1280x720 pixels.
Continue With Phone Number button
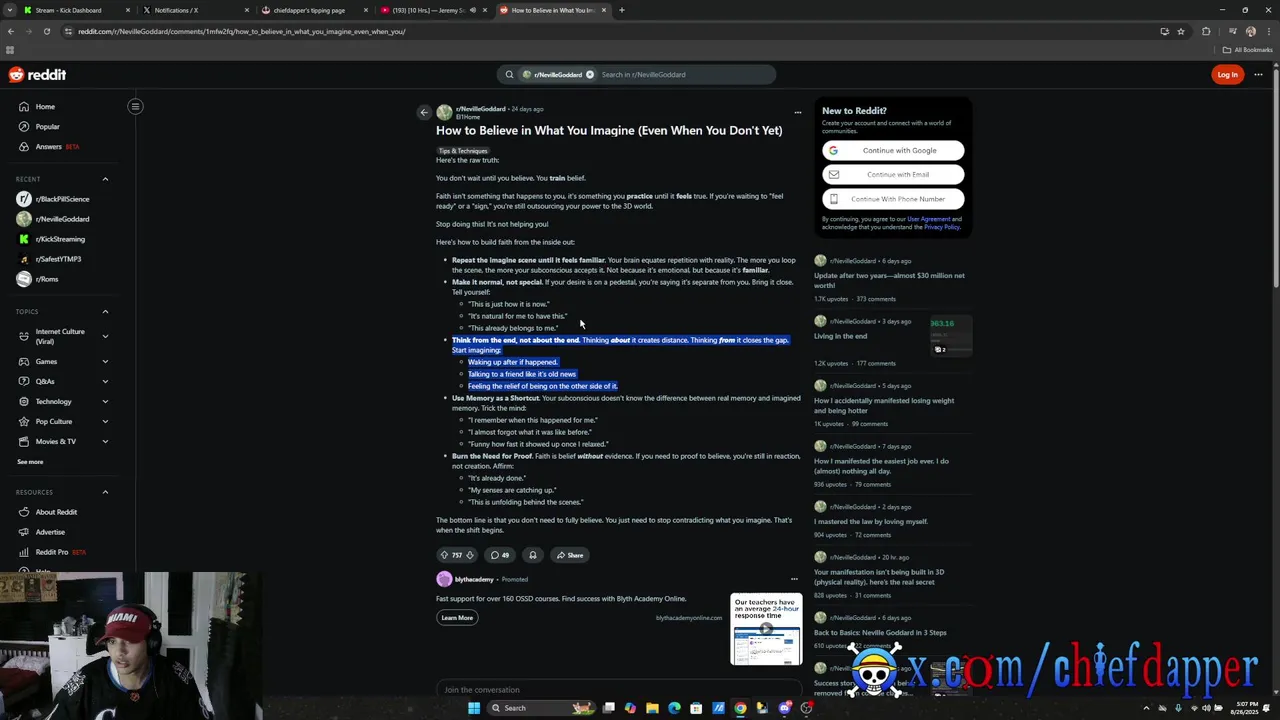pos(893,199)
